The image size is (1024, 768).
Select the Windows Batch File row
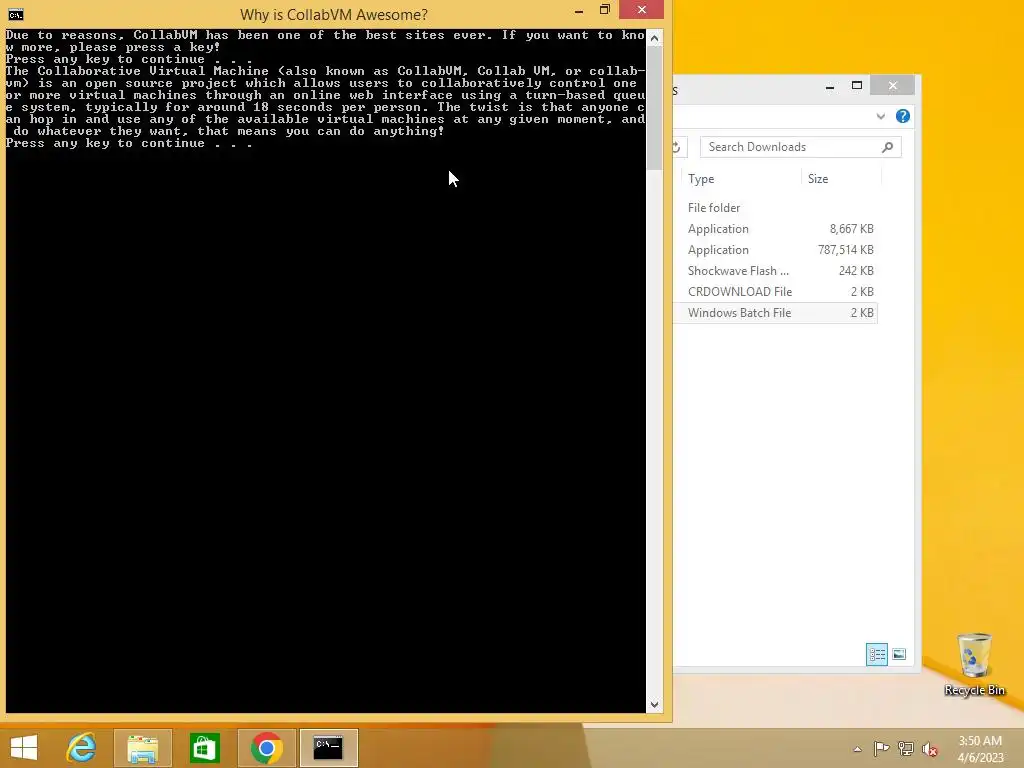click(775, 313)
